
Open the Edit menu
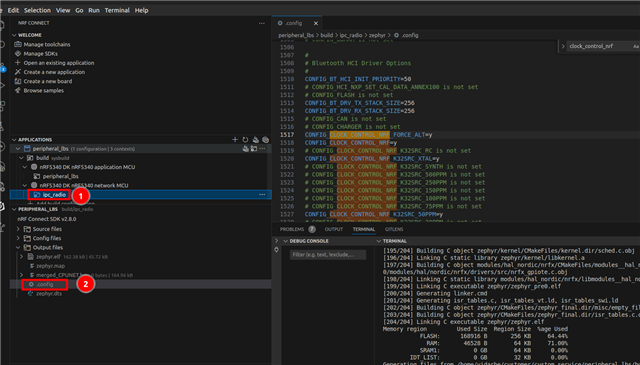pos(13,10)
